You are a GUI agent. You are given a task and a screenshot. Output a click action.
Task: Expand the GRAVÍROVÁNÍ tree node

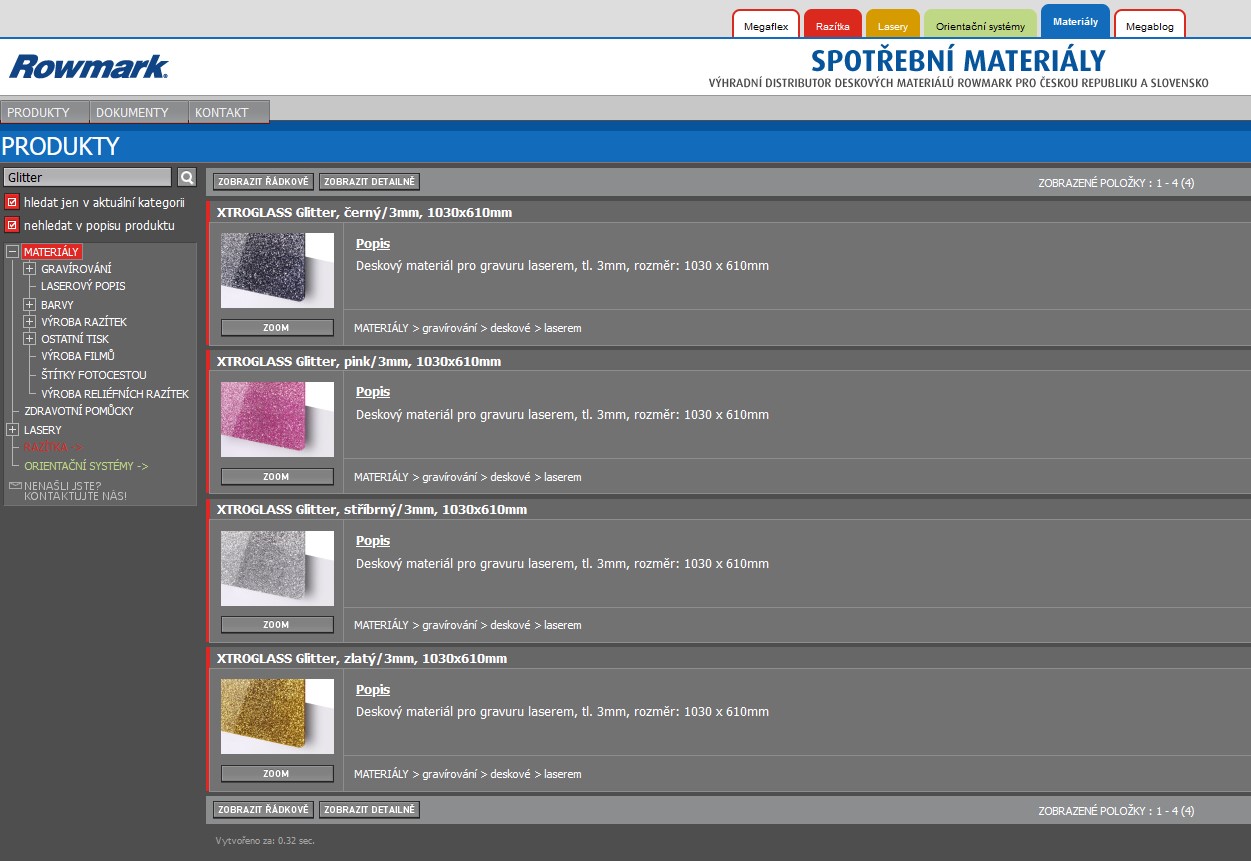point(30,269)
